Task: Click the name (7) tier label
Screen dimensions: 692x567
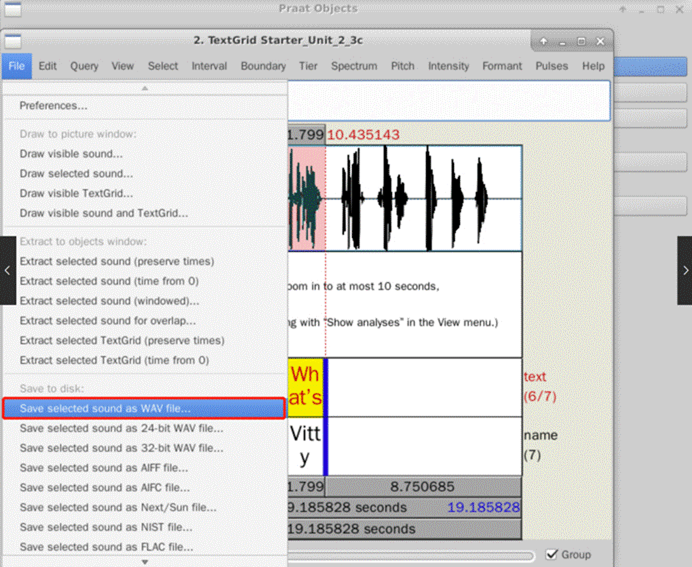Action: pos(541,445)
